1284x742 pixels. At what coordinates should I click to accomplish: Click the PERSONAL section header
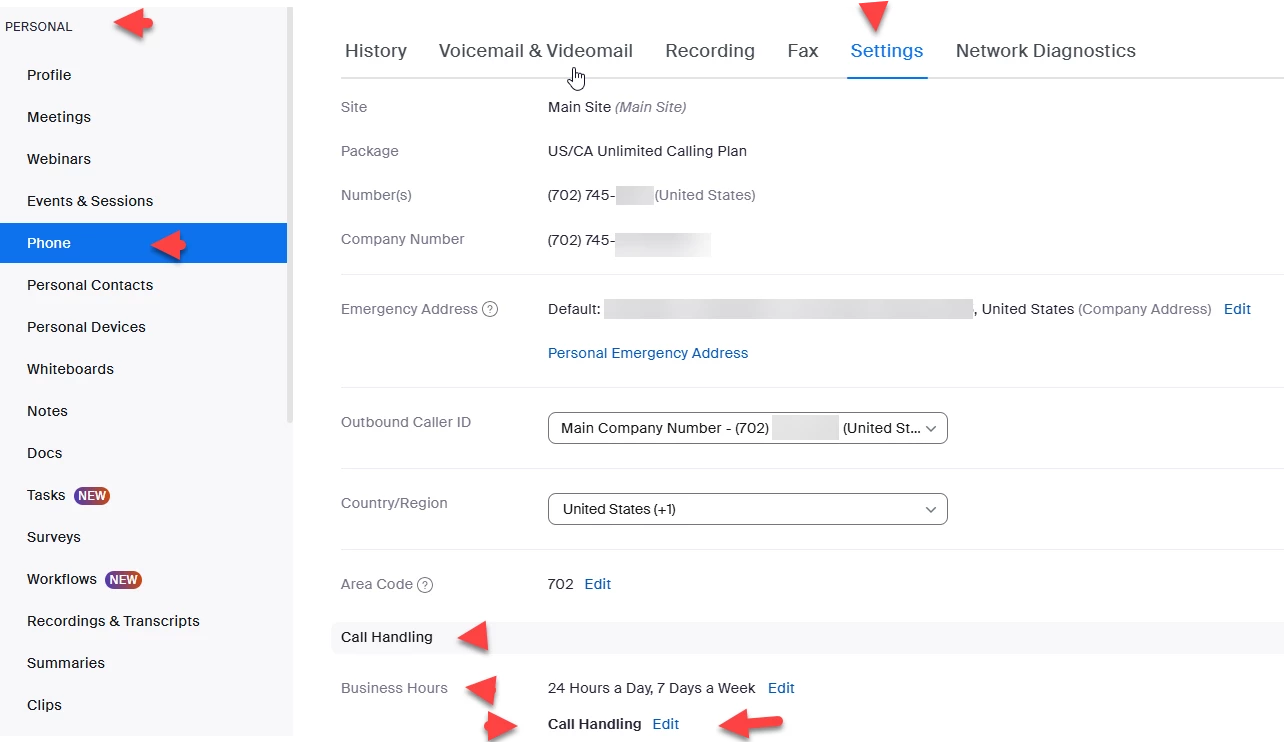tap(39, 27)
